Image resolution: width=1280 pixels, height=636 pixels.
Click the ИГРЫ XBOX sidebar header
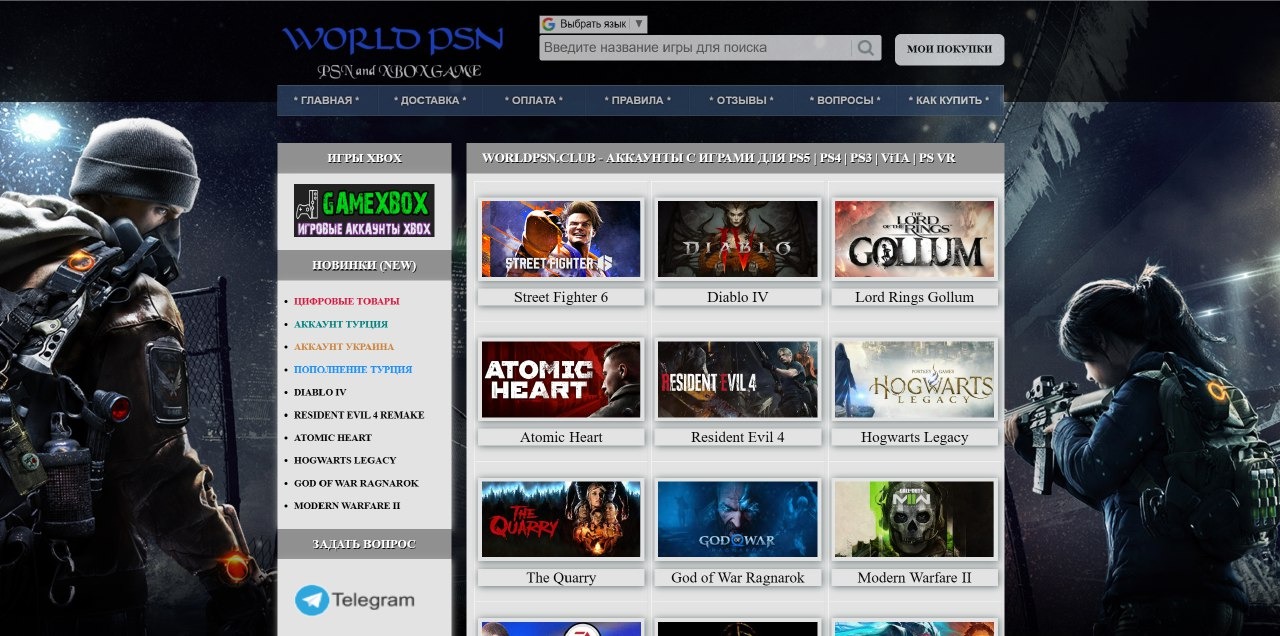[364, 158]
